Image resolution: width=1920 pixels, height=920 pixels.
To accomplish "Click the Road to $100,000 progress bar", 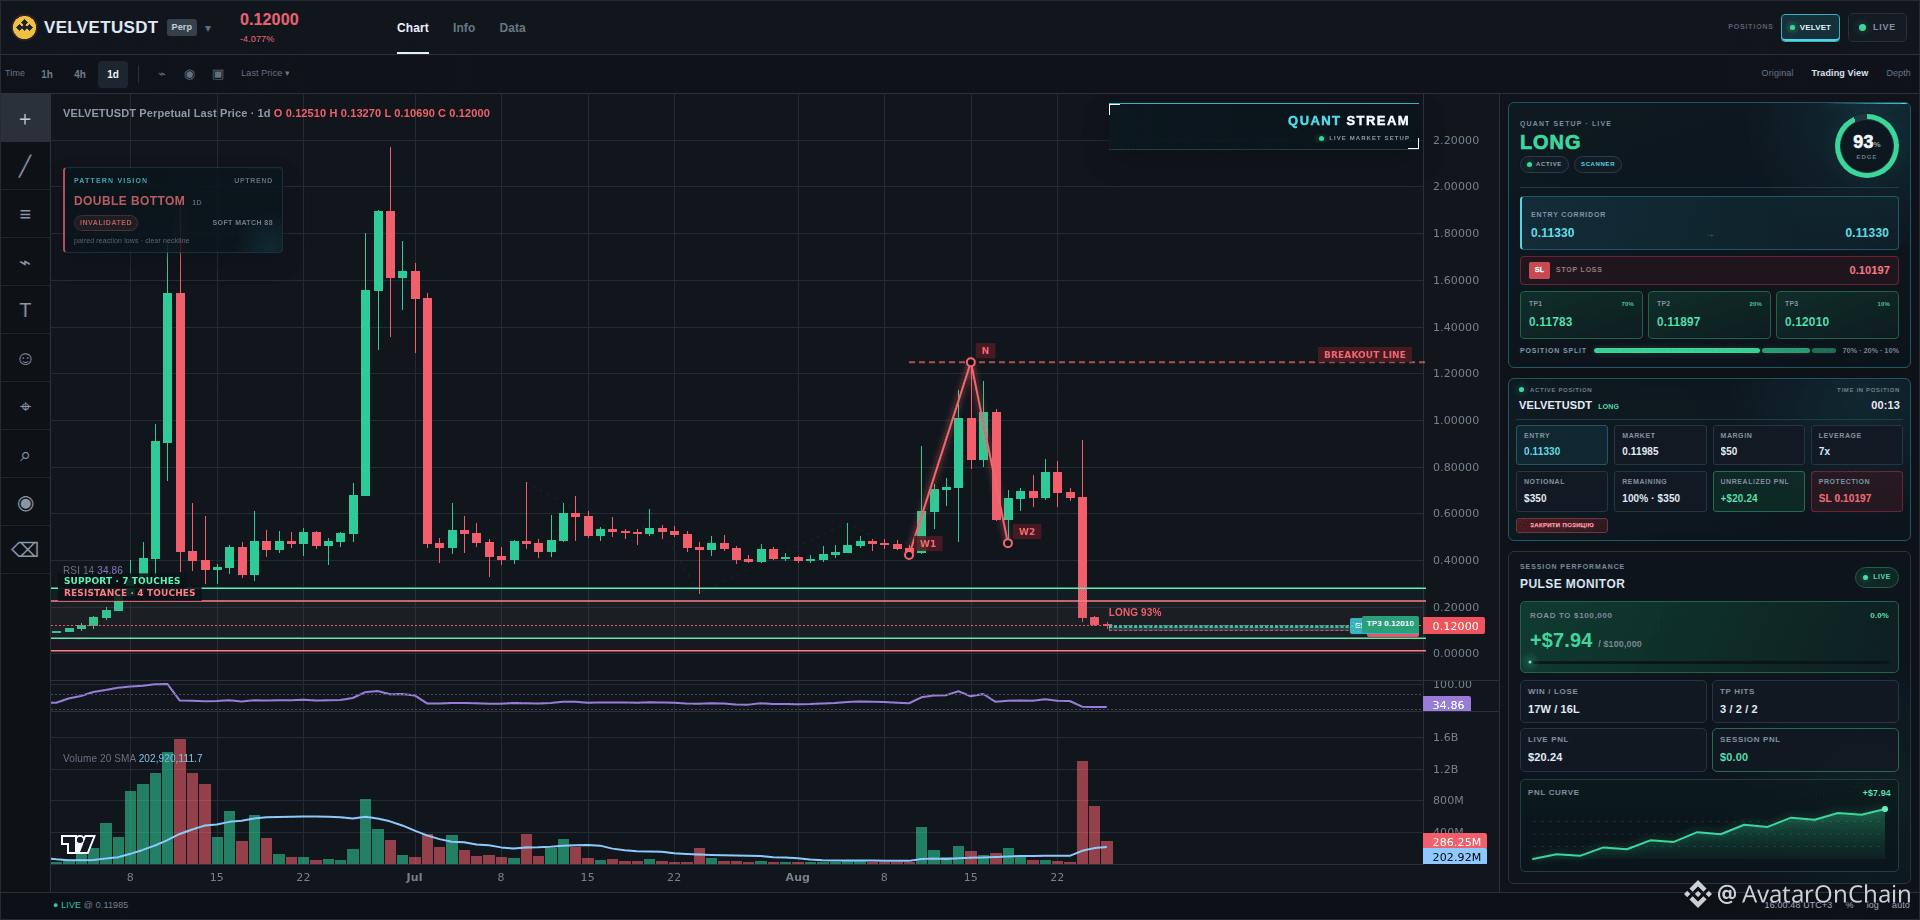I will click(1709, 662).
